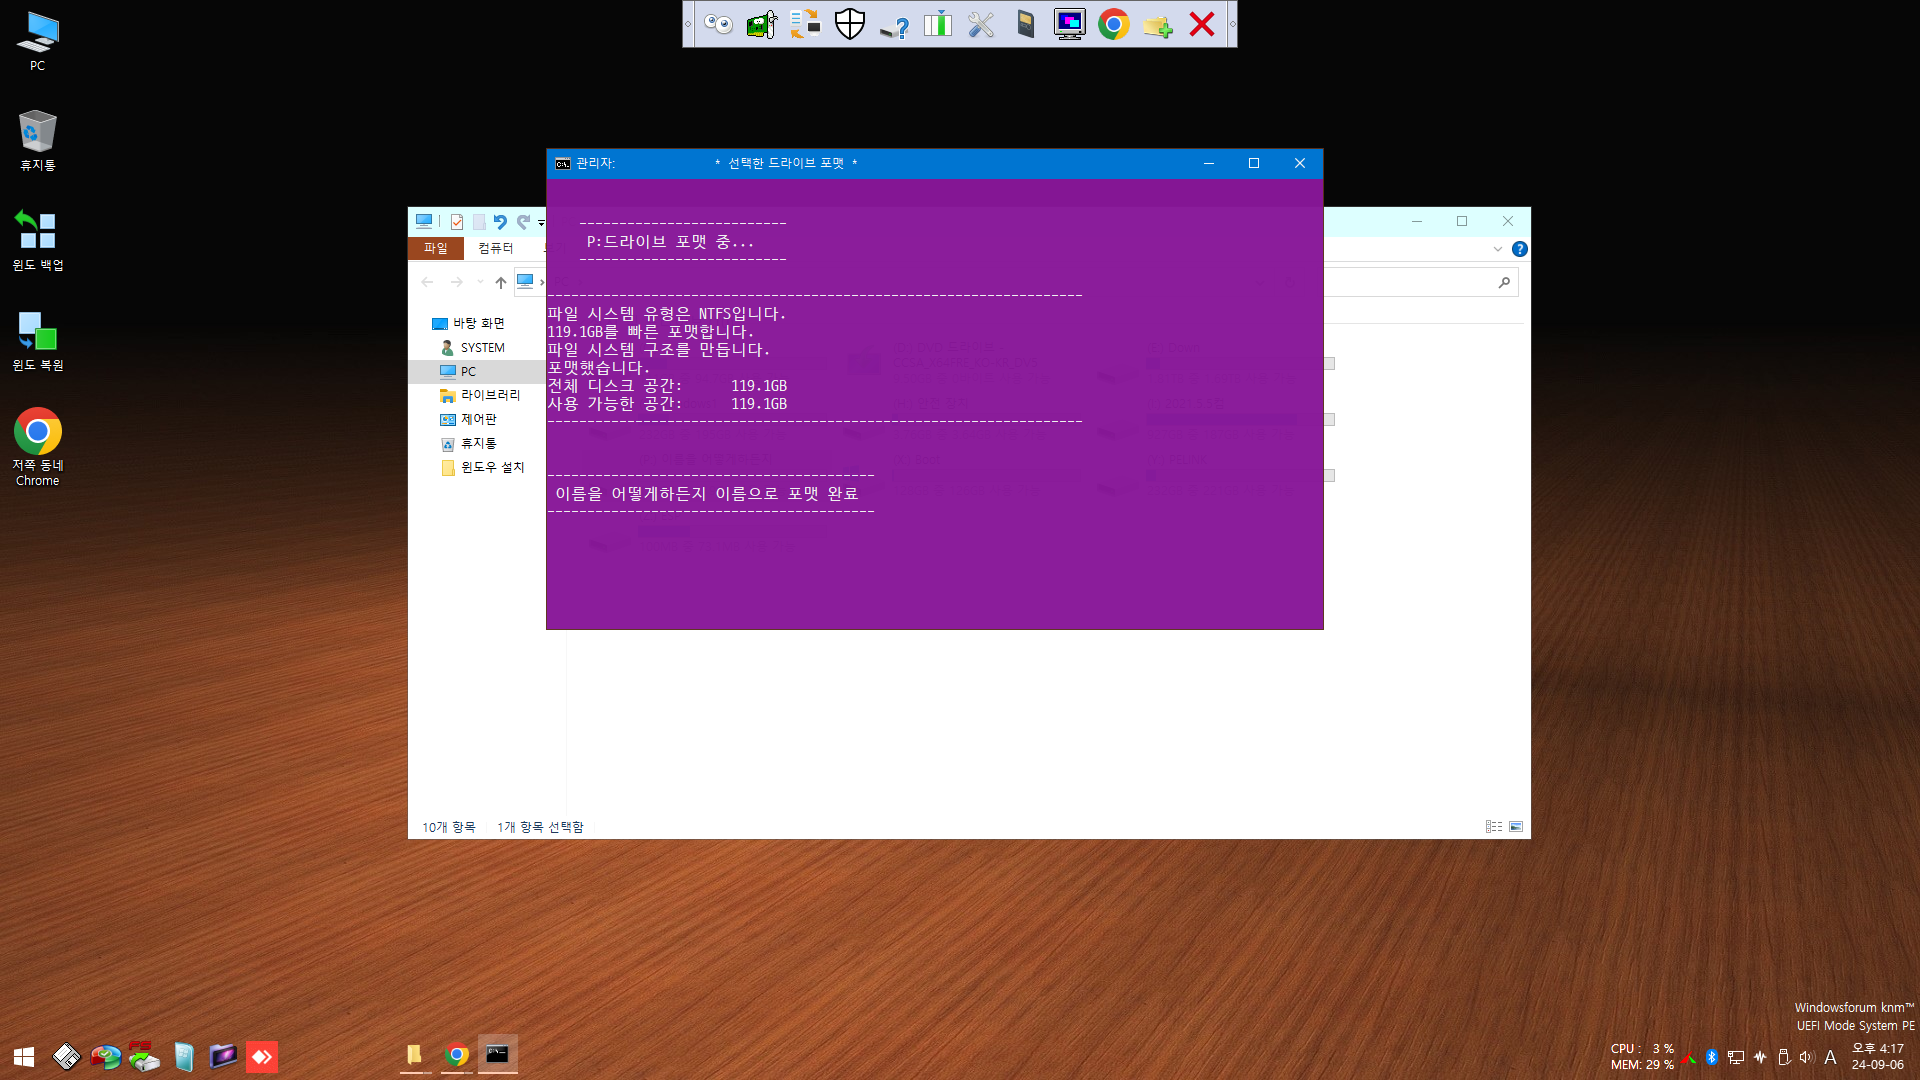Launch the FS drive capture taskbar icon
This screenshot has height=1080, width=1920.
pyautogui.click(x=144, y=1057)
